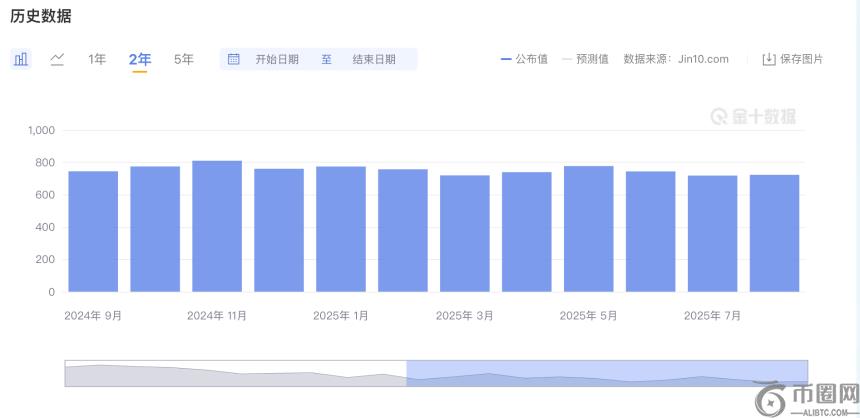Click the 2024年 11月 tallest bar

click(217, 227)
